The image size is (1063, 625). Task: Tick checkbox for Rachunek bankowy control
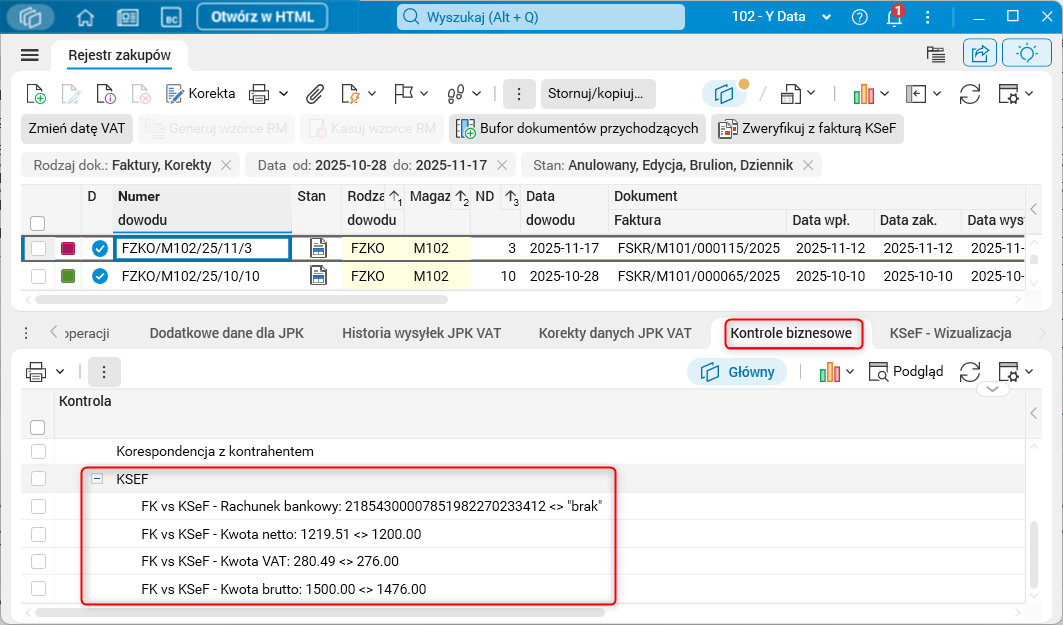click(x=38, y=506)
